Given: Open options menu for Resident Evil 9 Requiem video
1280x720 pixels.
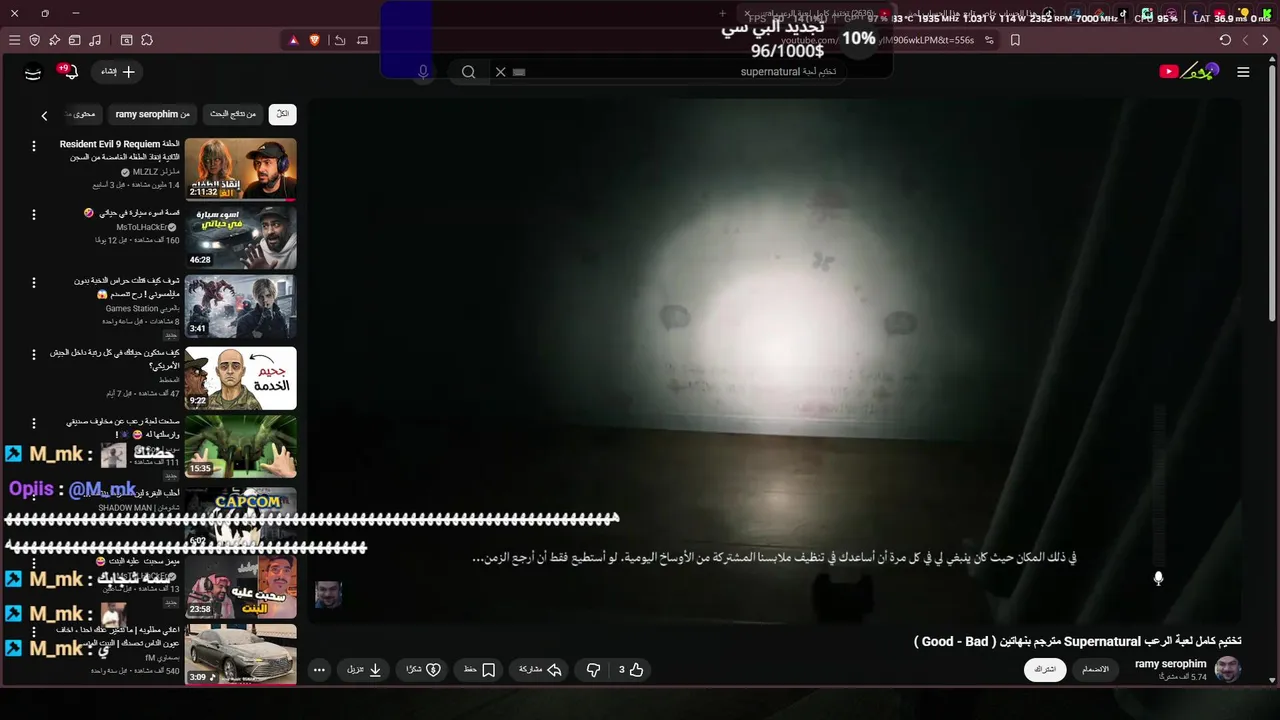Looking at the screenshot, I should pyautogui.click(x=33, y=146).
